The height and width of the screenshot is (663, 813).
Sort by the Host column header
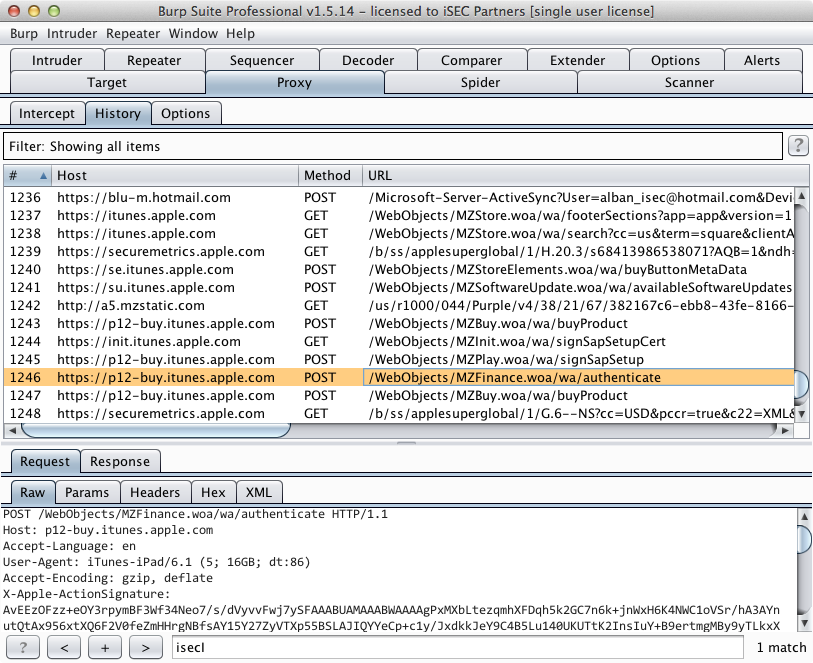[175, 176]
